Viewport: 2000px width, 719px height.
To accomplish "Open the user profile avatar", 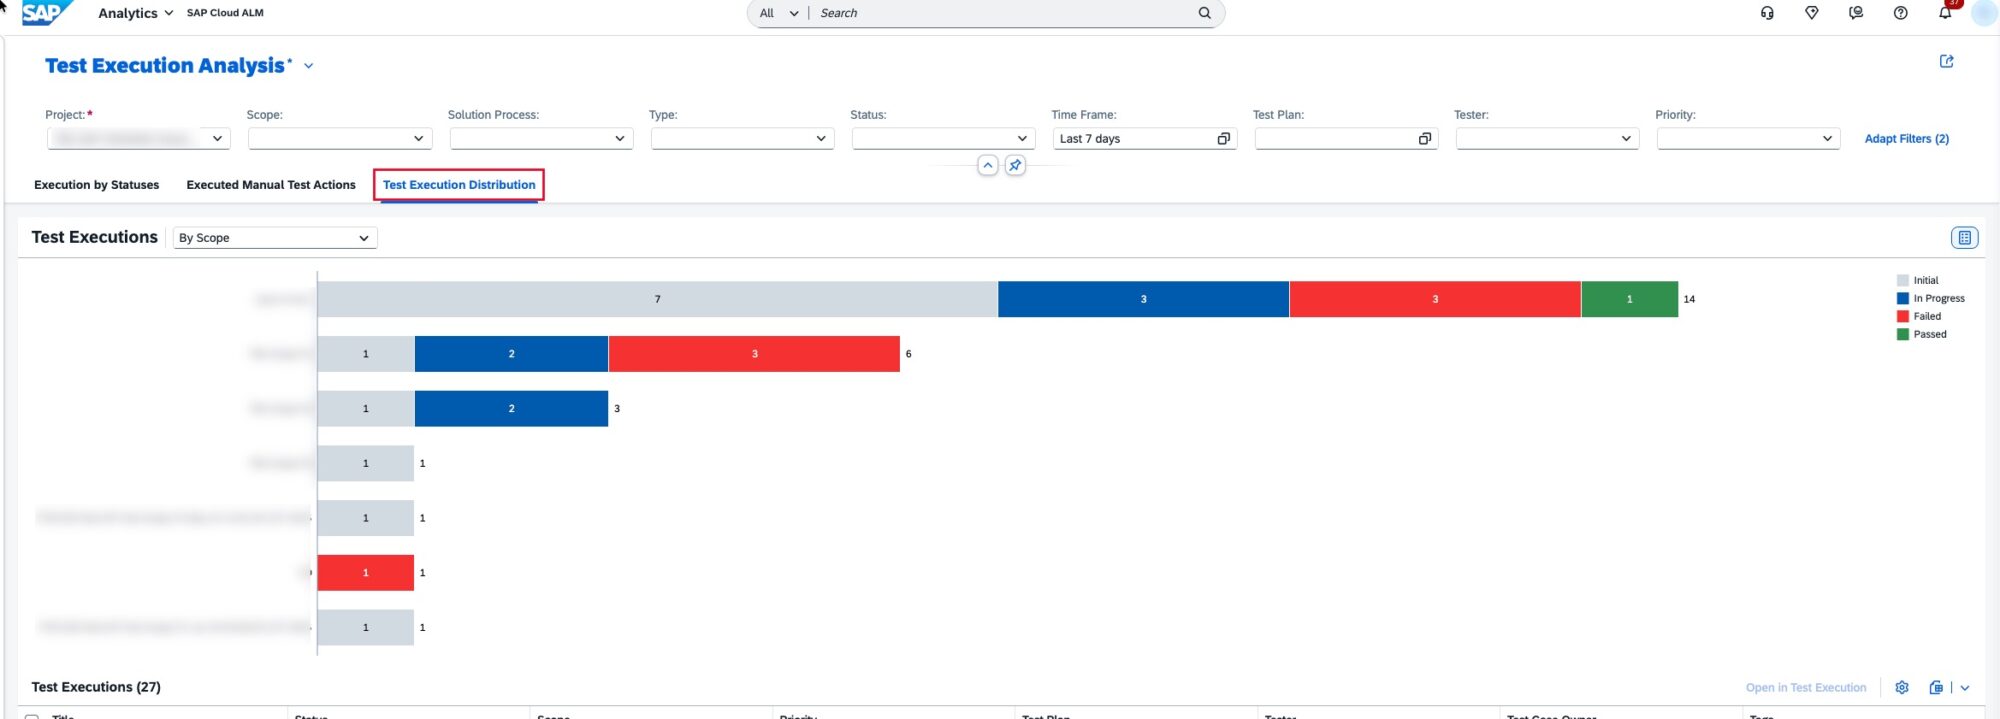I will point(1983,13).
